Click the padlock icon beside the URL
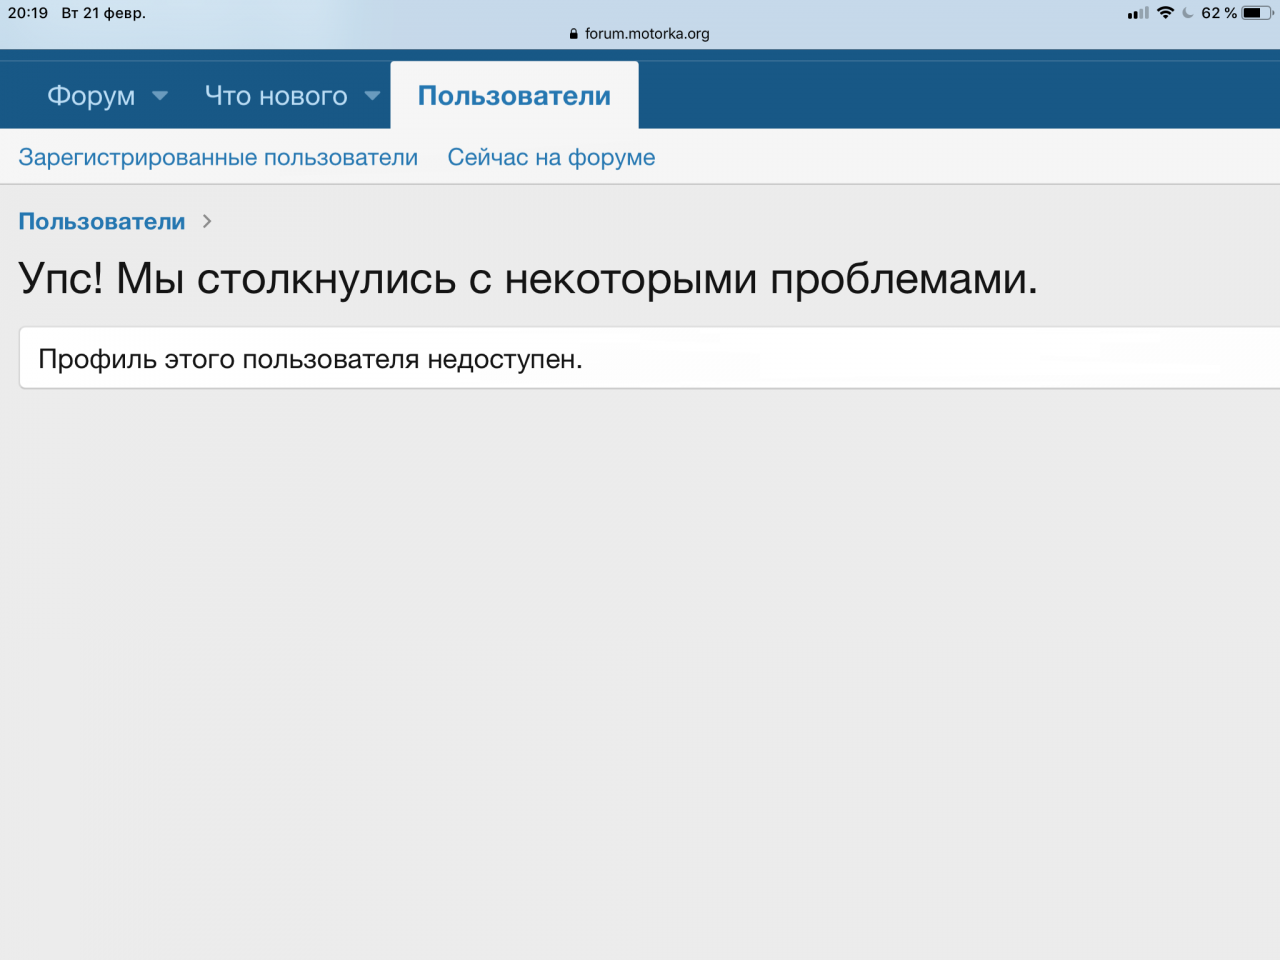 pos(574,34)
